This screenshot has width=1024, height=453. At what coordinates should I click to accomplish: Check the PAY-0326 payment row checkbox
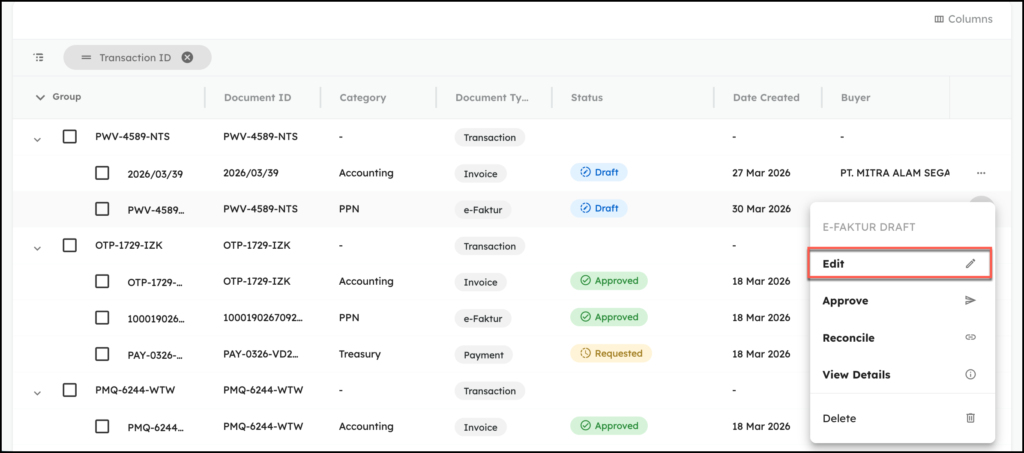point(102,354)
